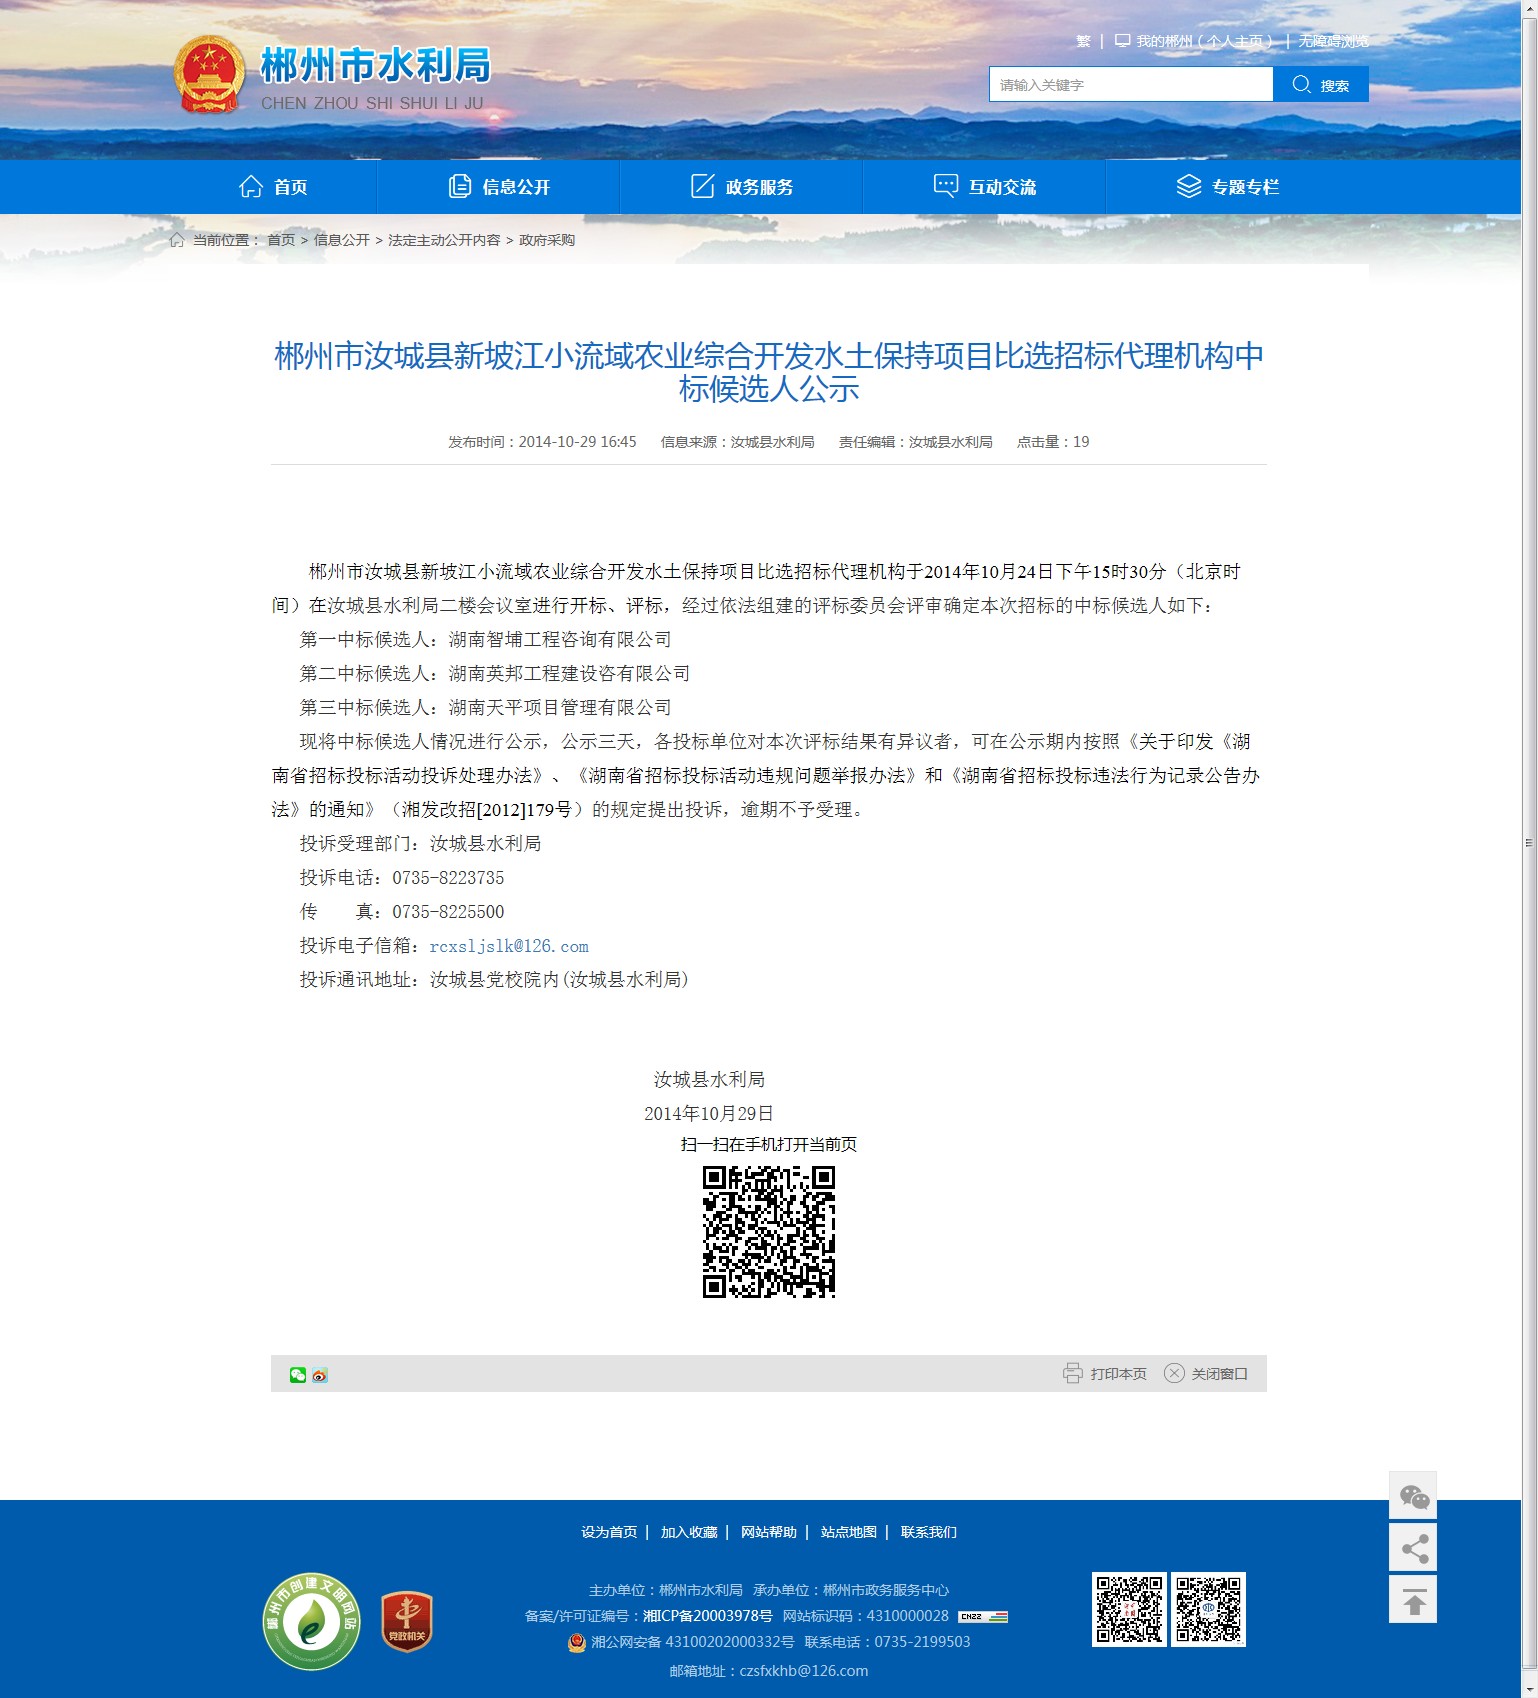Click the WeChat share icon below article
Viewport: 1538px width, 1698px height.
297,1375
